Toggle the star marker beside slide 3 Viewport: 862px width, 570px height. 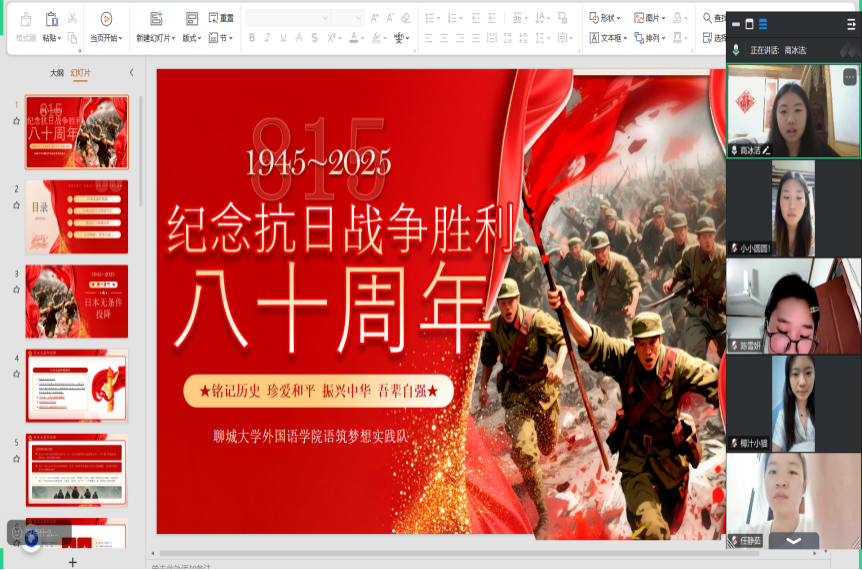[16, 290]
